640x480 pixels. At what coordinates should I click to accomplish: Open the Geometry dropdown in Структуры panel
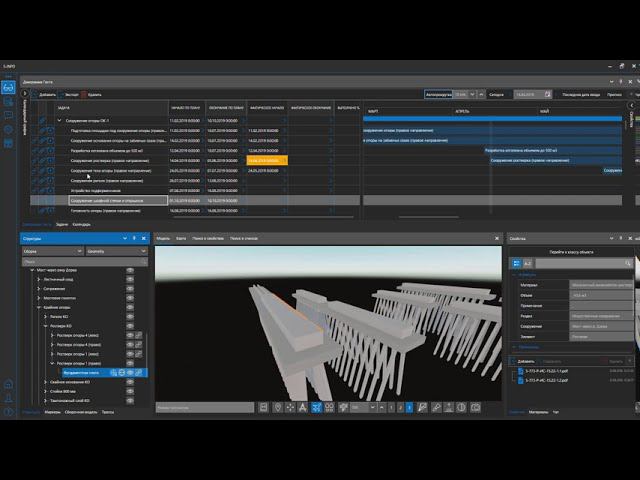pos(117,251)
